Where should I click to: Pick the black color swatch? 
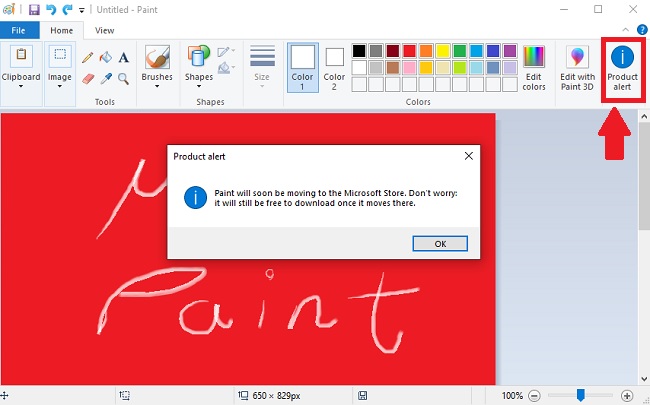pos(359,51)
